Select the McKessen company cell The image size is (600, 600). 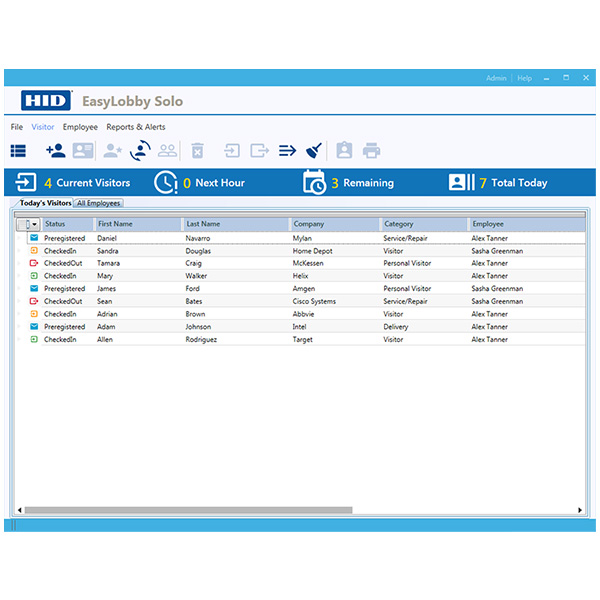308,263
